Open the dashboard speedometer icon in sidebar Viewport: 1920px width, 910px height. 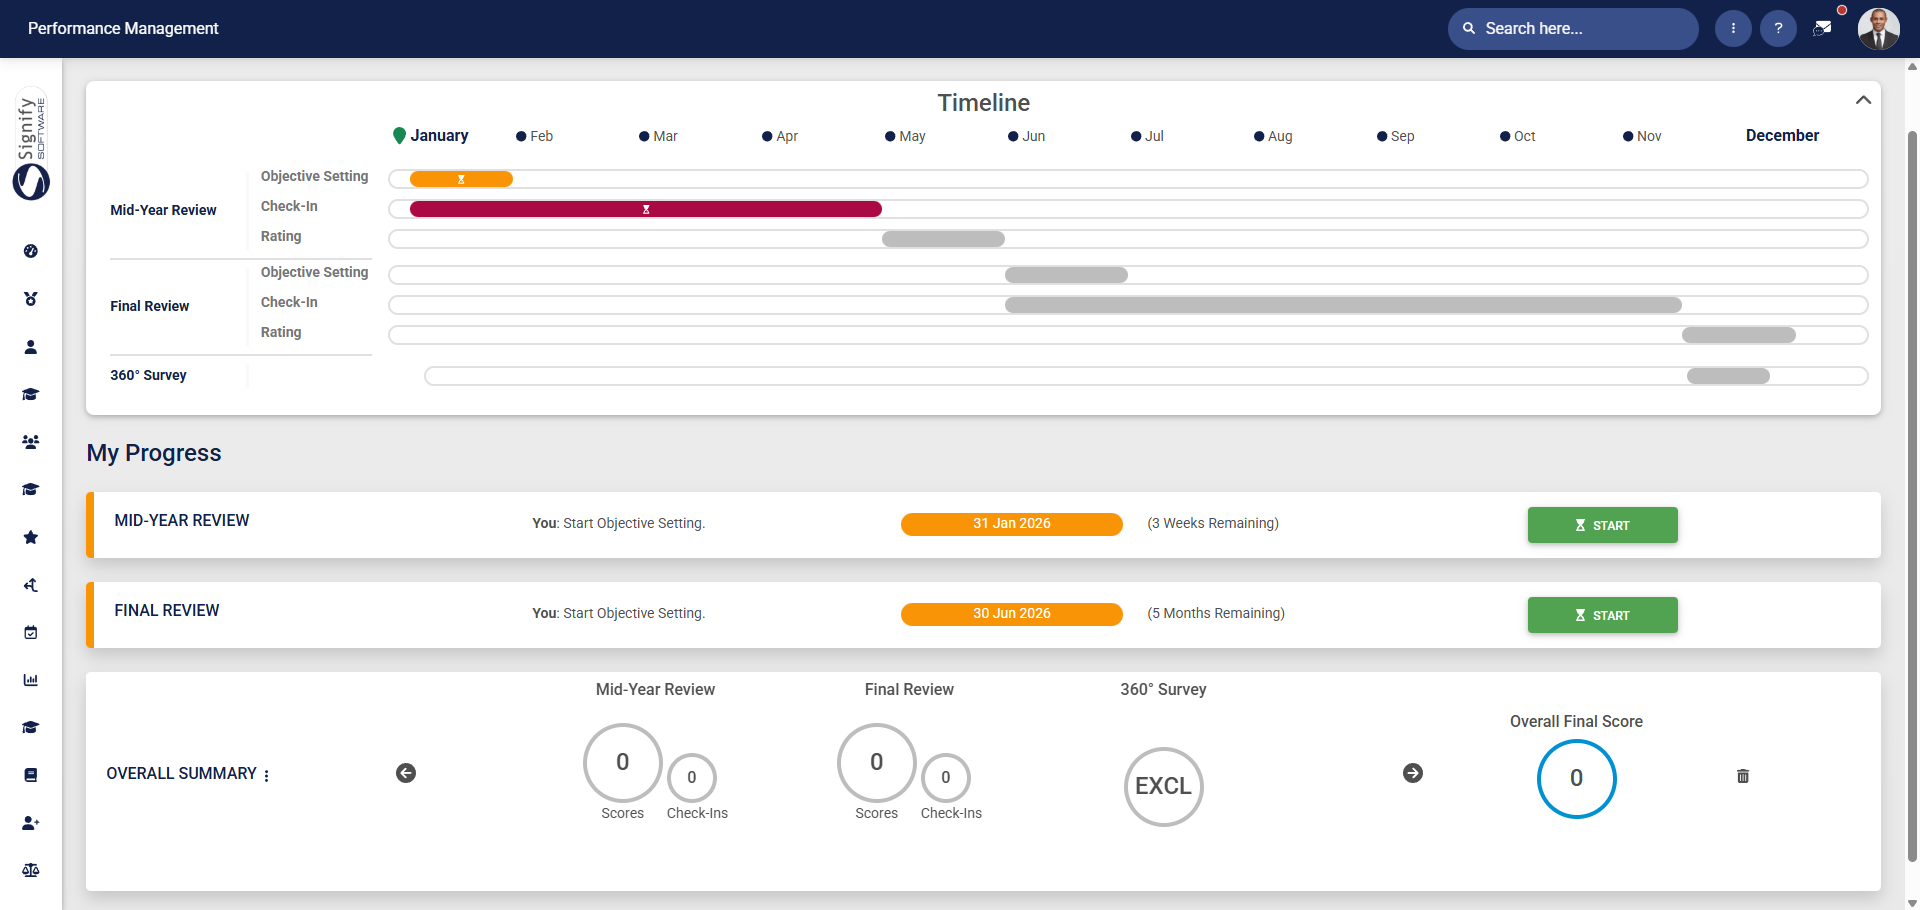coord(31,252)
